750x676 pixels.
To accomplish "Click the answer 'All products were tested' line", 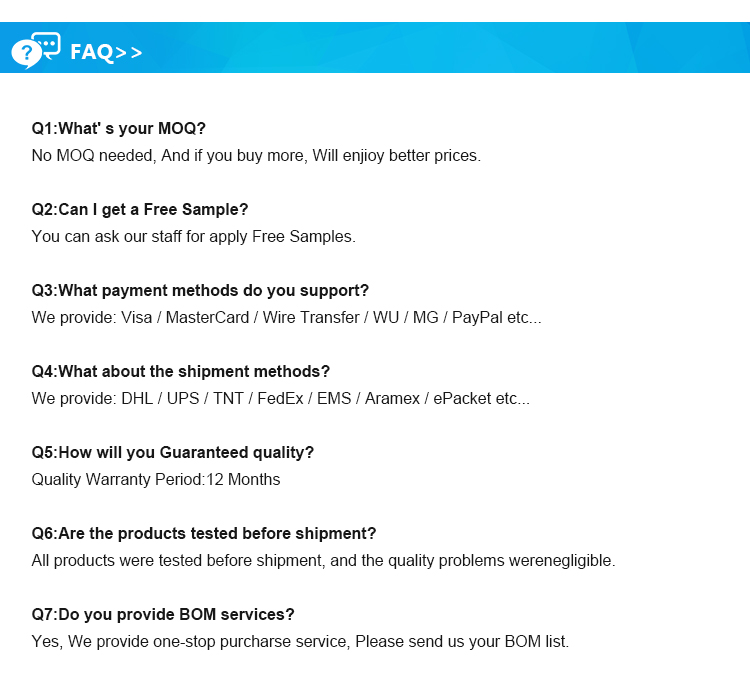I will point(323,561).
